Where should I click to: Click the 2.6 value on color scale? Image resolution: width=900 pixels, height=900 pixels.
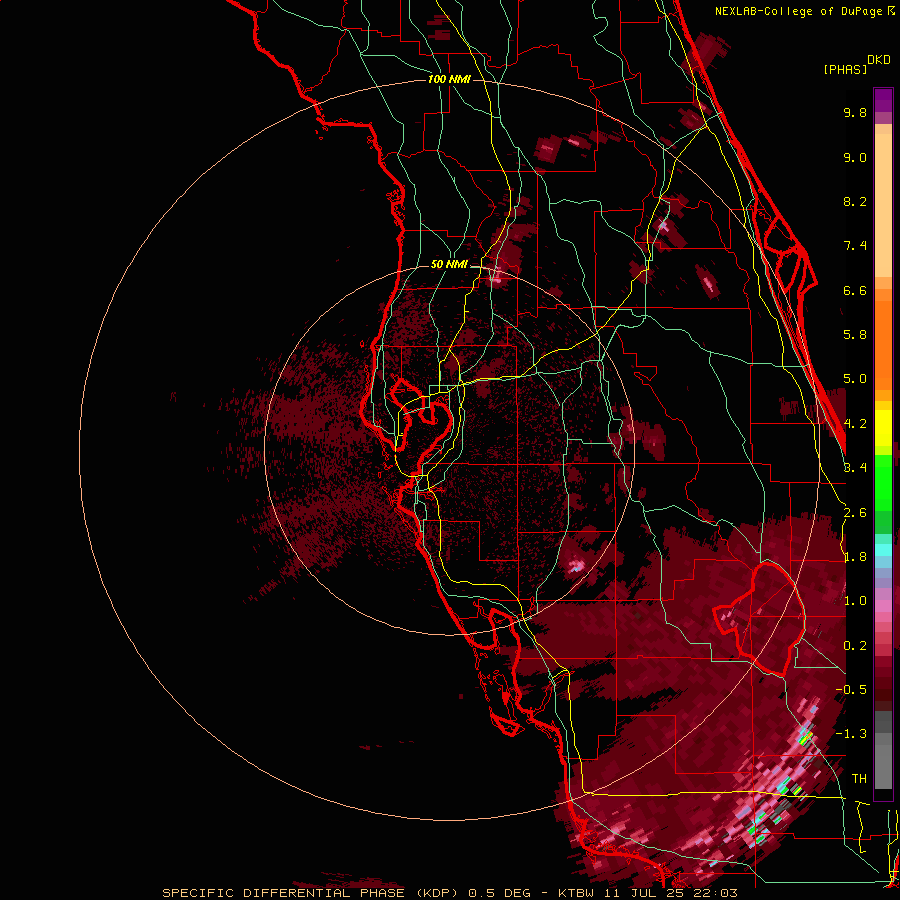(855, 513)
